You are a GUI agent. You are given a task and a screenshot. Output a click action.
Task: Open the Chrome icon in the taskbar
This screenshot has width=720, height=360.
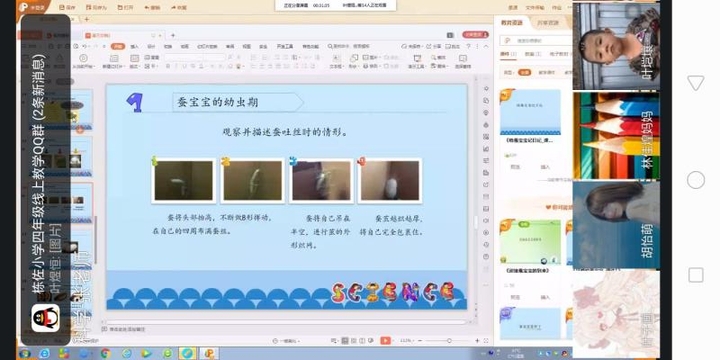pyautogui.click(x=105, y=353)
